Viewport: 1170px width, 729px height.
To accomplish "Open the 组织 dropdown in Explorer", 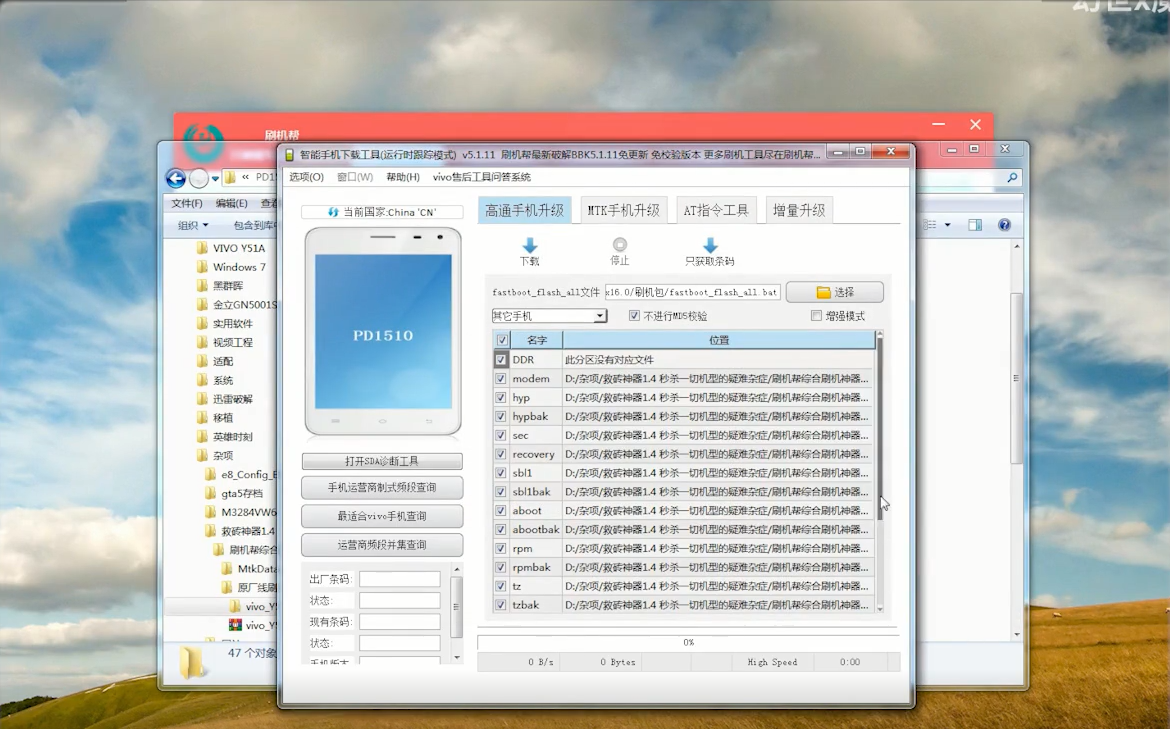I will [193, 225].
